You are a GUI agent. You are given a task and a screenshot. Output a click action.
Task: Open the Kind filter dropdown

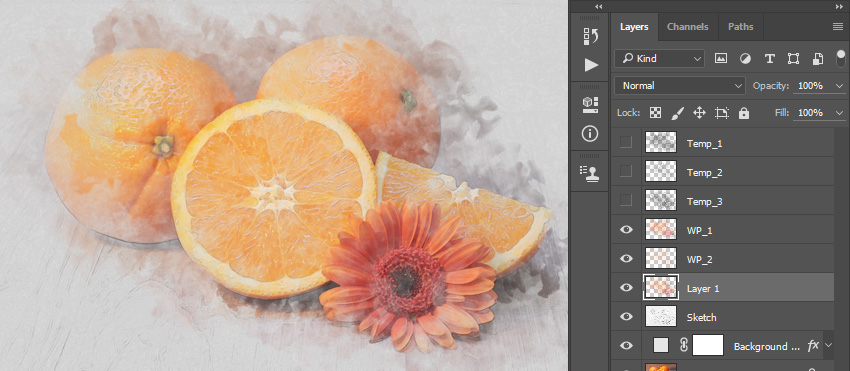click(x=659, y=59)
